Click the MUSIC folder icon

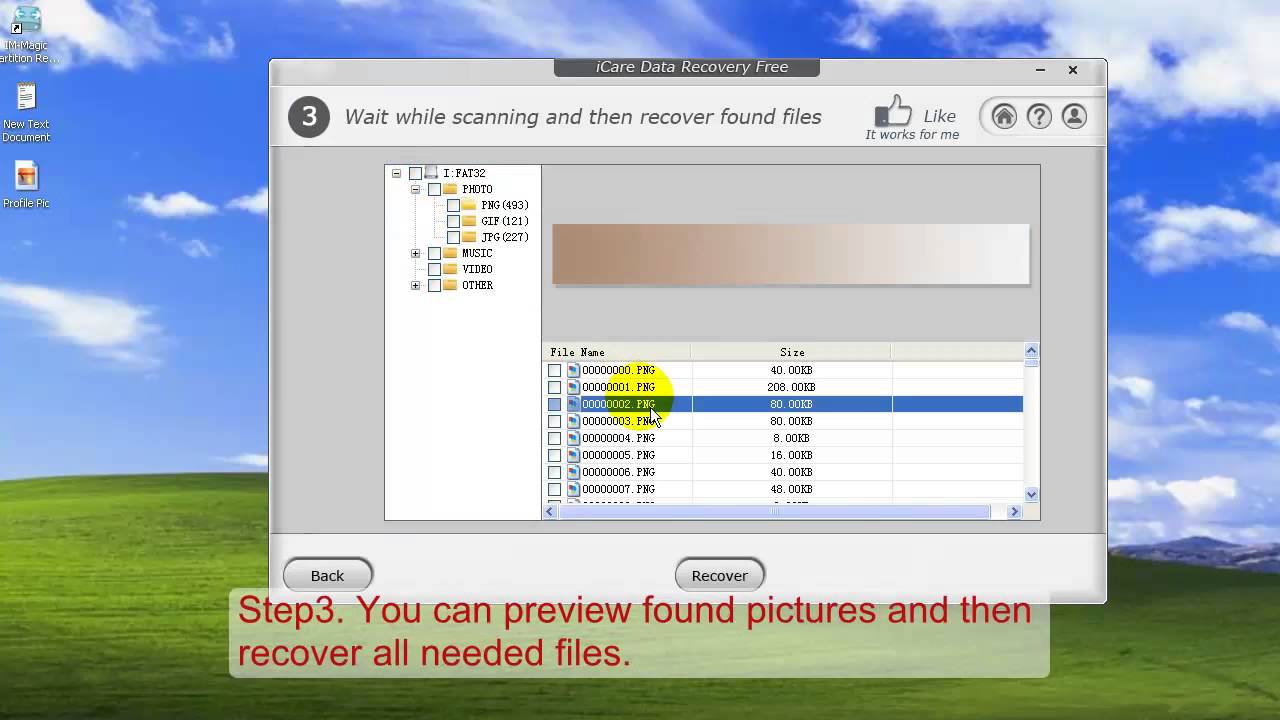pos(450,253)
